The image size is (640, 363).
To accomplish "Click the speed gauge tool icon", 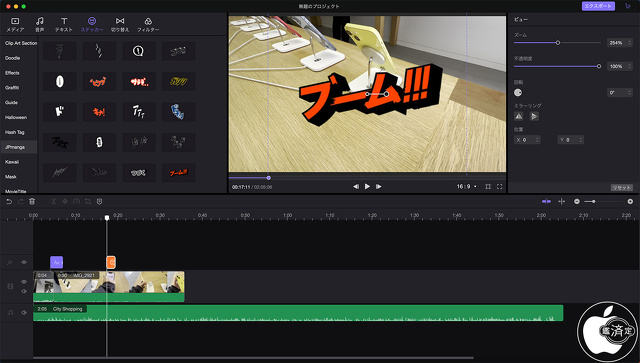I will click(x=76, y=201).
